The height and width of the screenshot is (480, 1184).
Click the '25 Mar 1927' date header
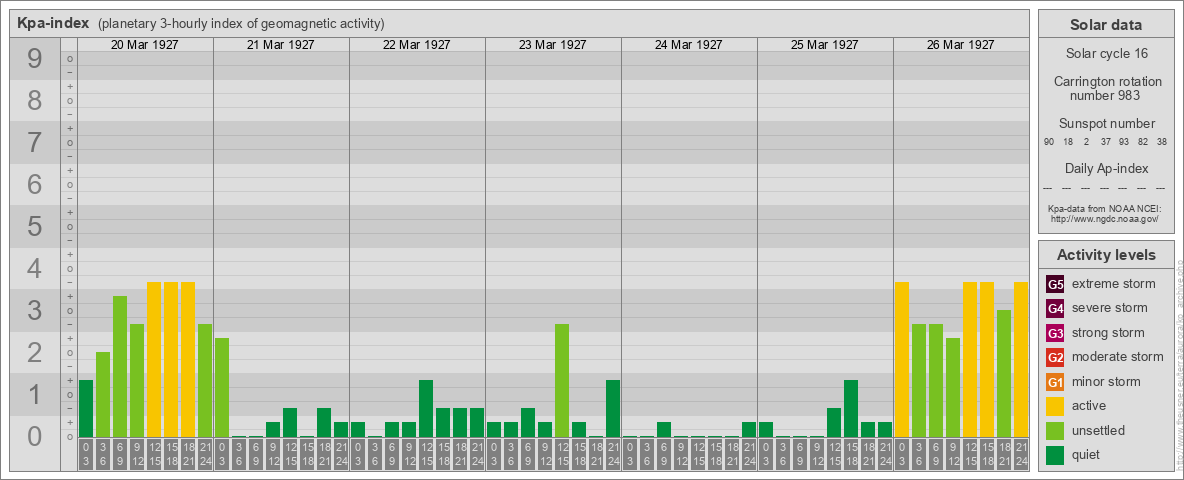tap(825, 45)
